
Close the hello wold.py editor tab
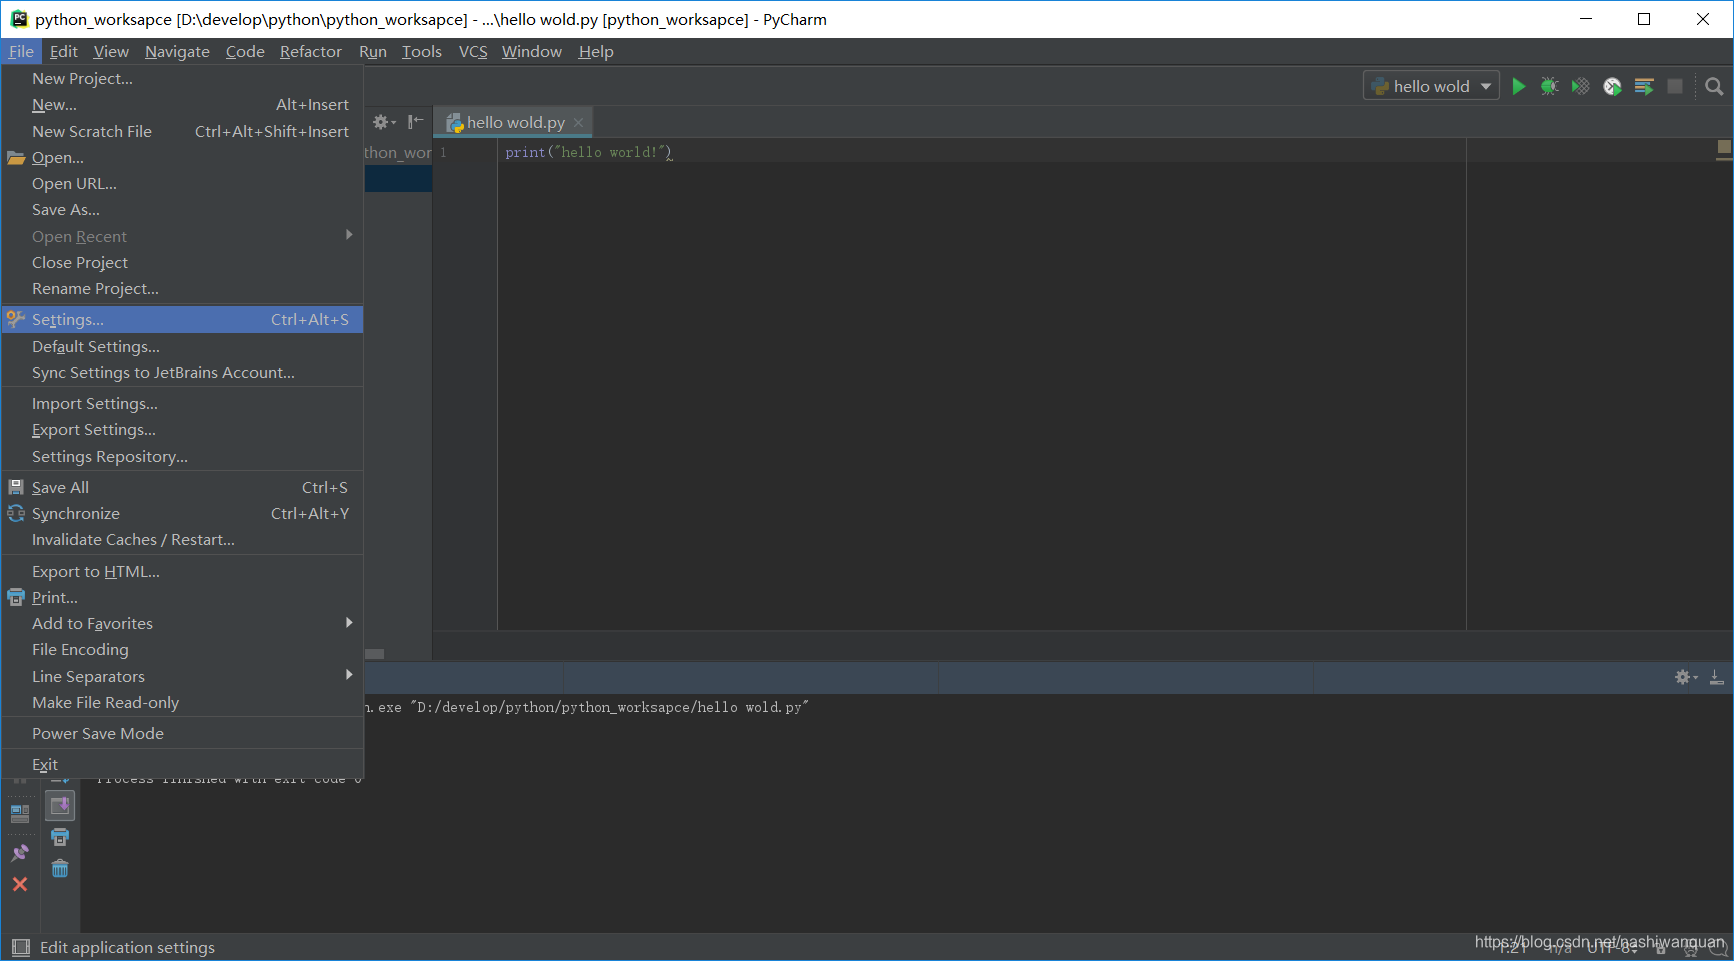578,122
